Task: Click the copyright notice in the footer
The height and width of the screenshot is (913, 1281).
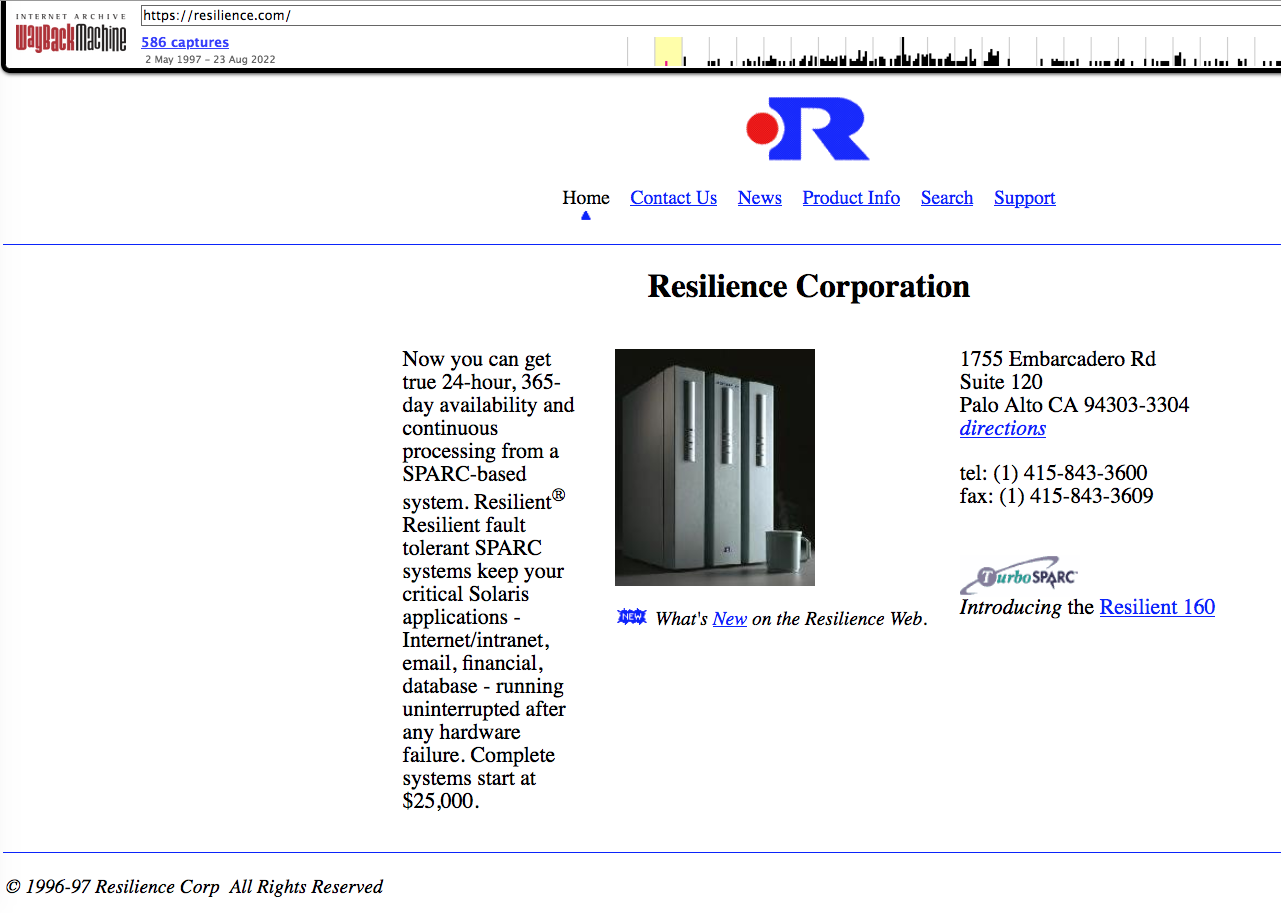Action: (194, 887)
